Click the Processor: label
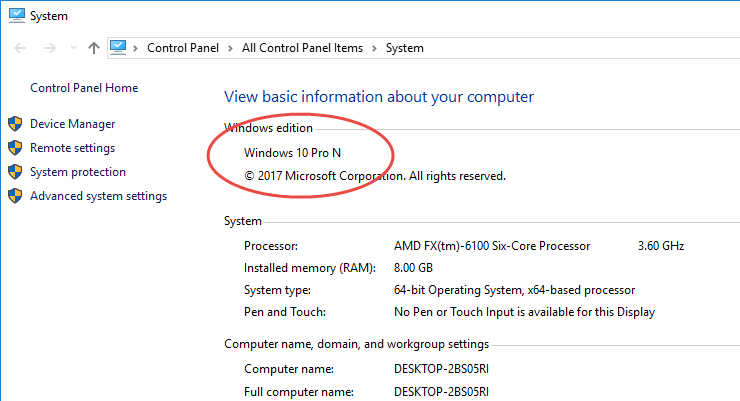 point(271,246)
